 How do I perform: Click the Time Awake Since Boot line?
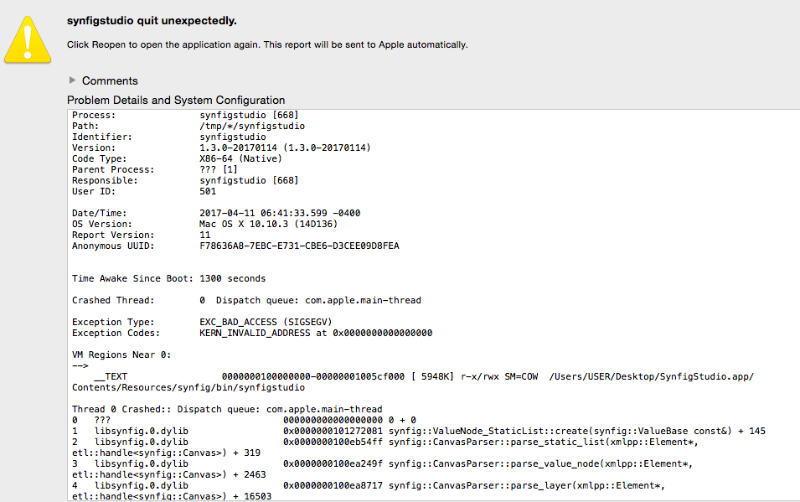169,278
